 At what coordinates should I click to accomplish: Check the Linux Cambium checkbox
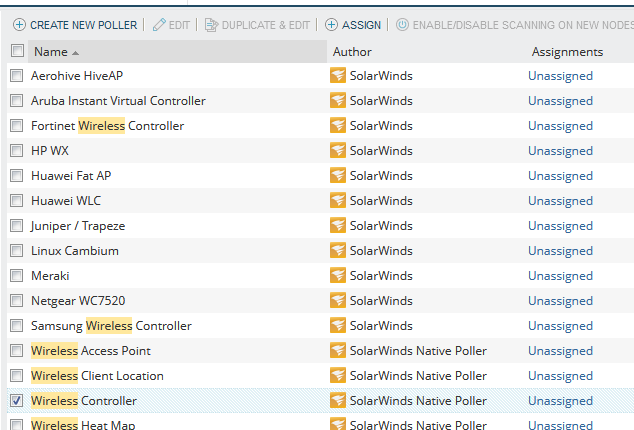coord(17,251)
